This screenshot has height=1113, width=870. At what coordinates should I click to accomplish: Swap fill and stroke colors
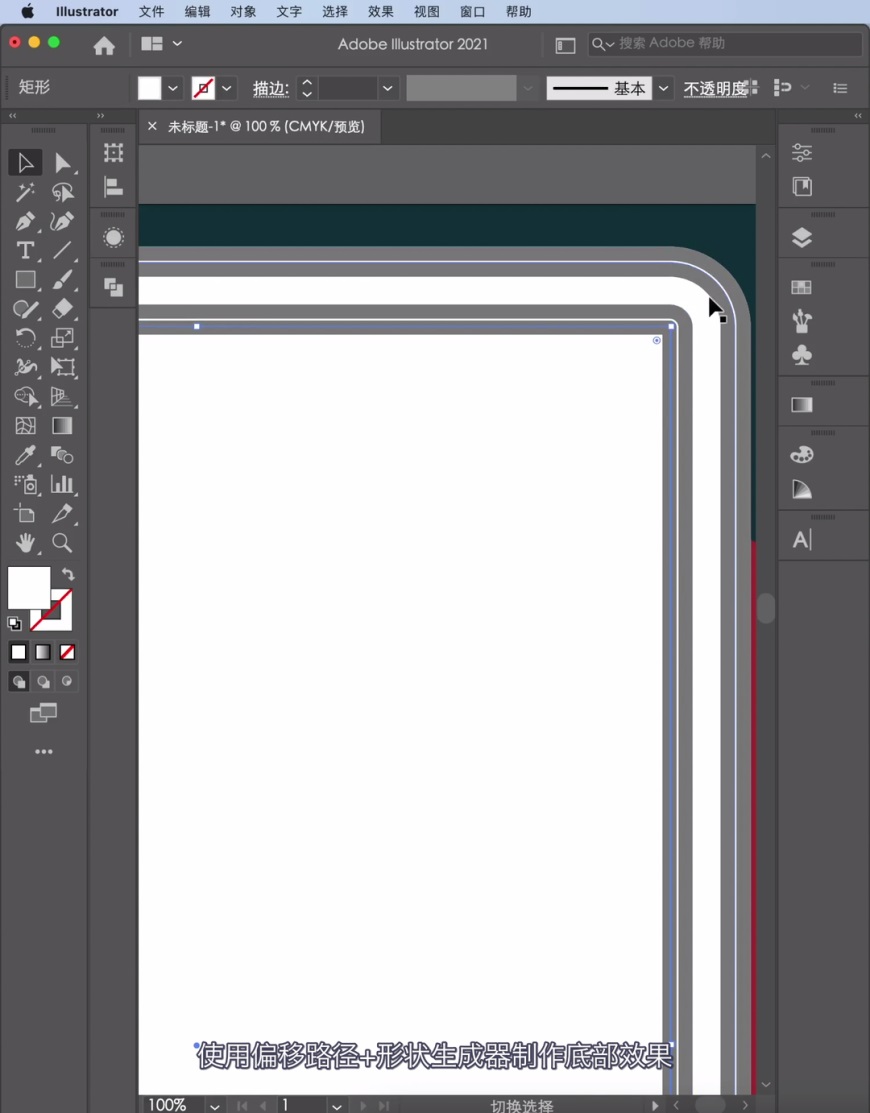point(68,574)
